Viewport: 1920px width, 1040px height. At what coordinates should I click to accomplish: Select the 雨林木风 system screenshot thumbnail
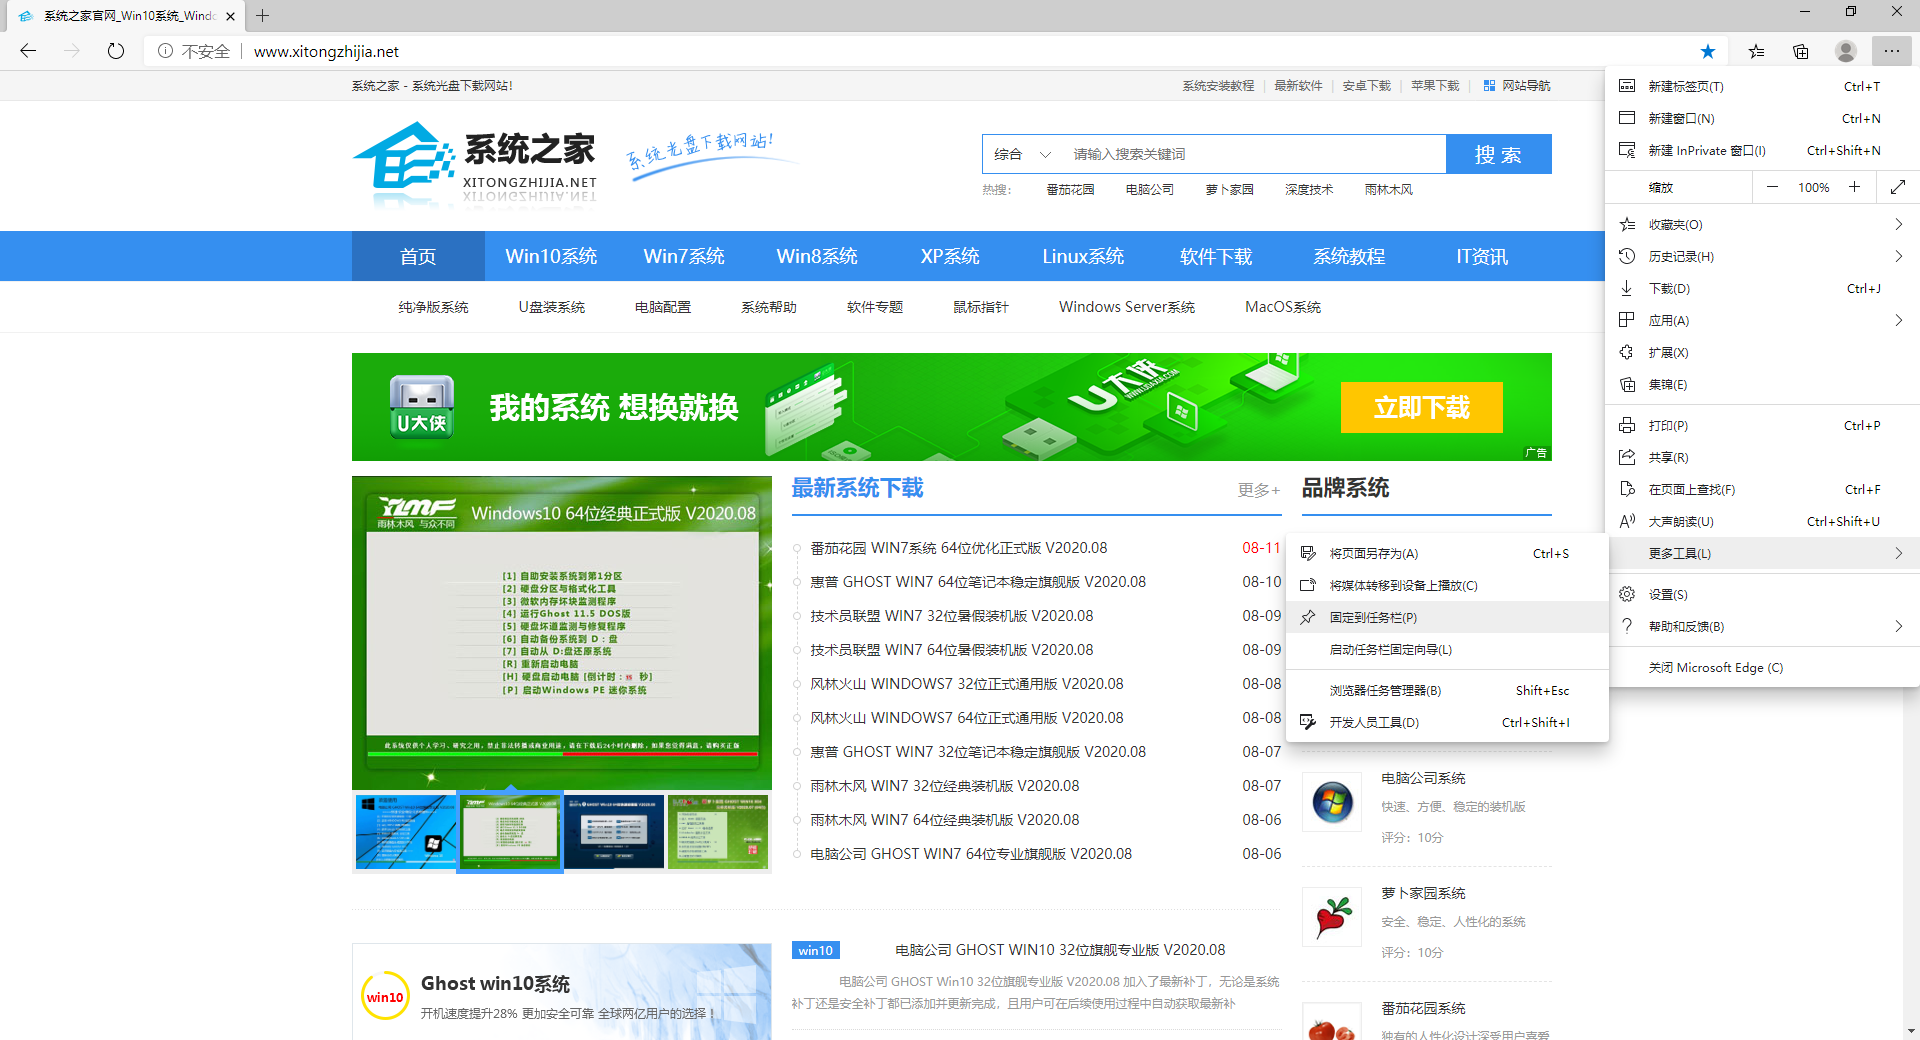(510, 832)
